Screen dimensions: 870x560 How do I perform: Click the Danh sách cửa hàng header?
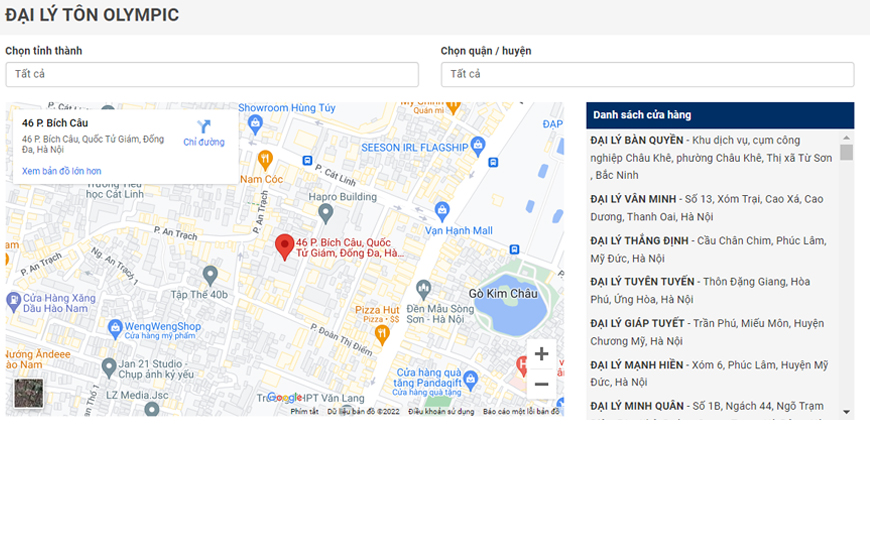[720, 115]
